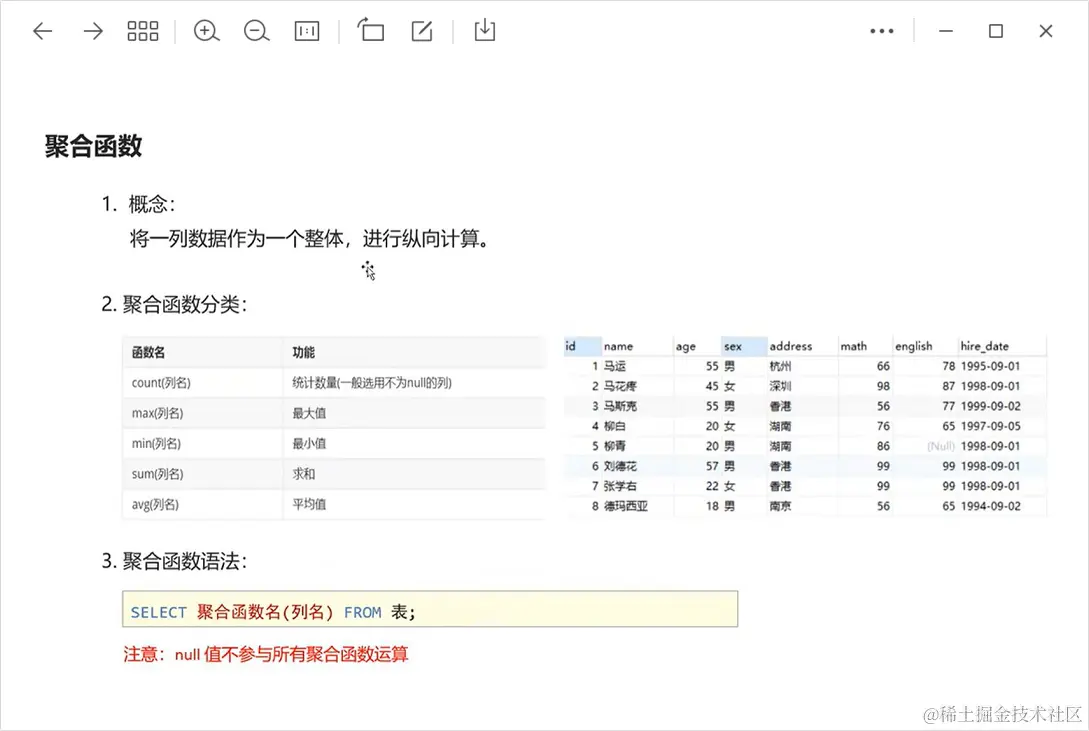This screenshot has width=1089, height=731.
Task: Click the SELECT keyword in syntax box
Action: pyautogui.click(x=158, y=612)
